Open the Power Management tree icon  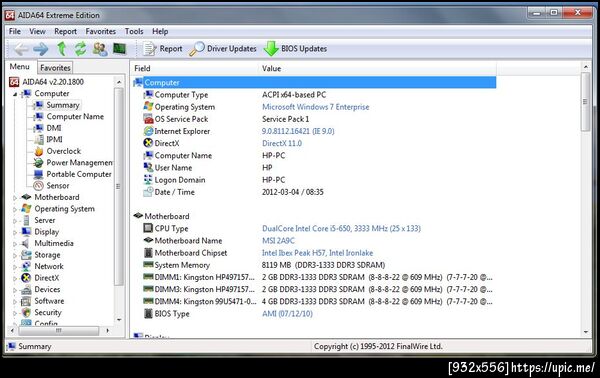tap(38, 163)
